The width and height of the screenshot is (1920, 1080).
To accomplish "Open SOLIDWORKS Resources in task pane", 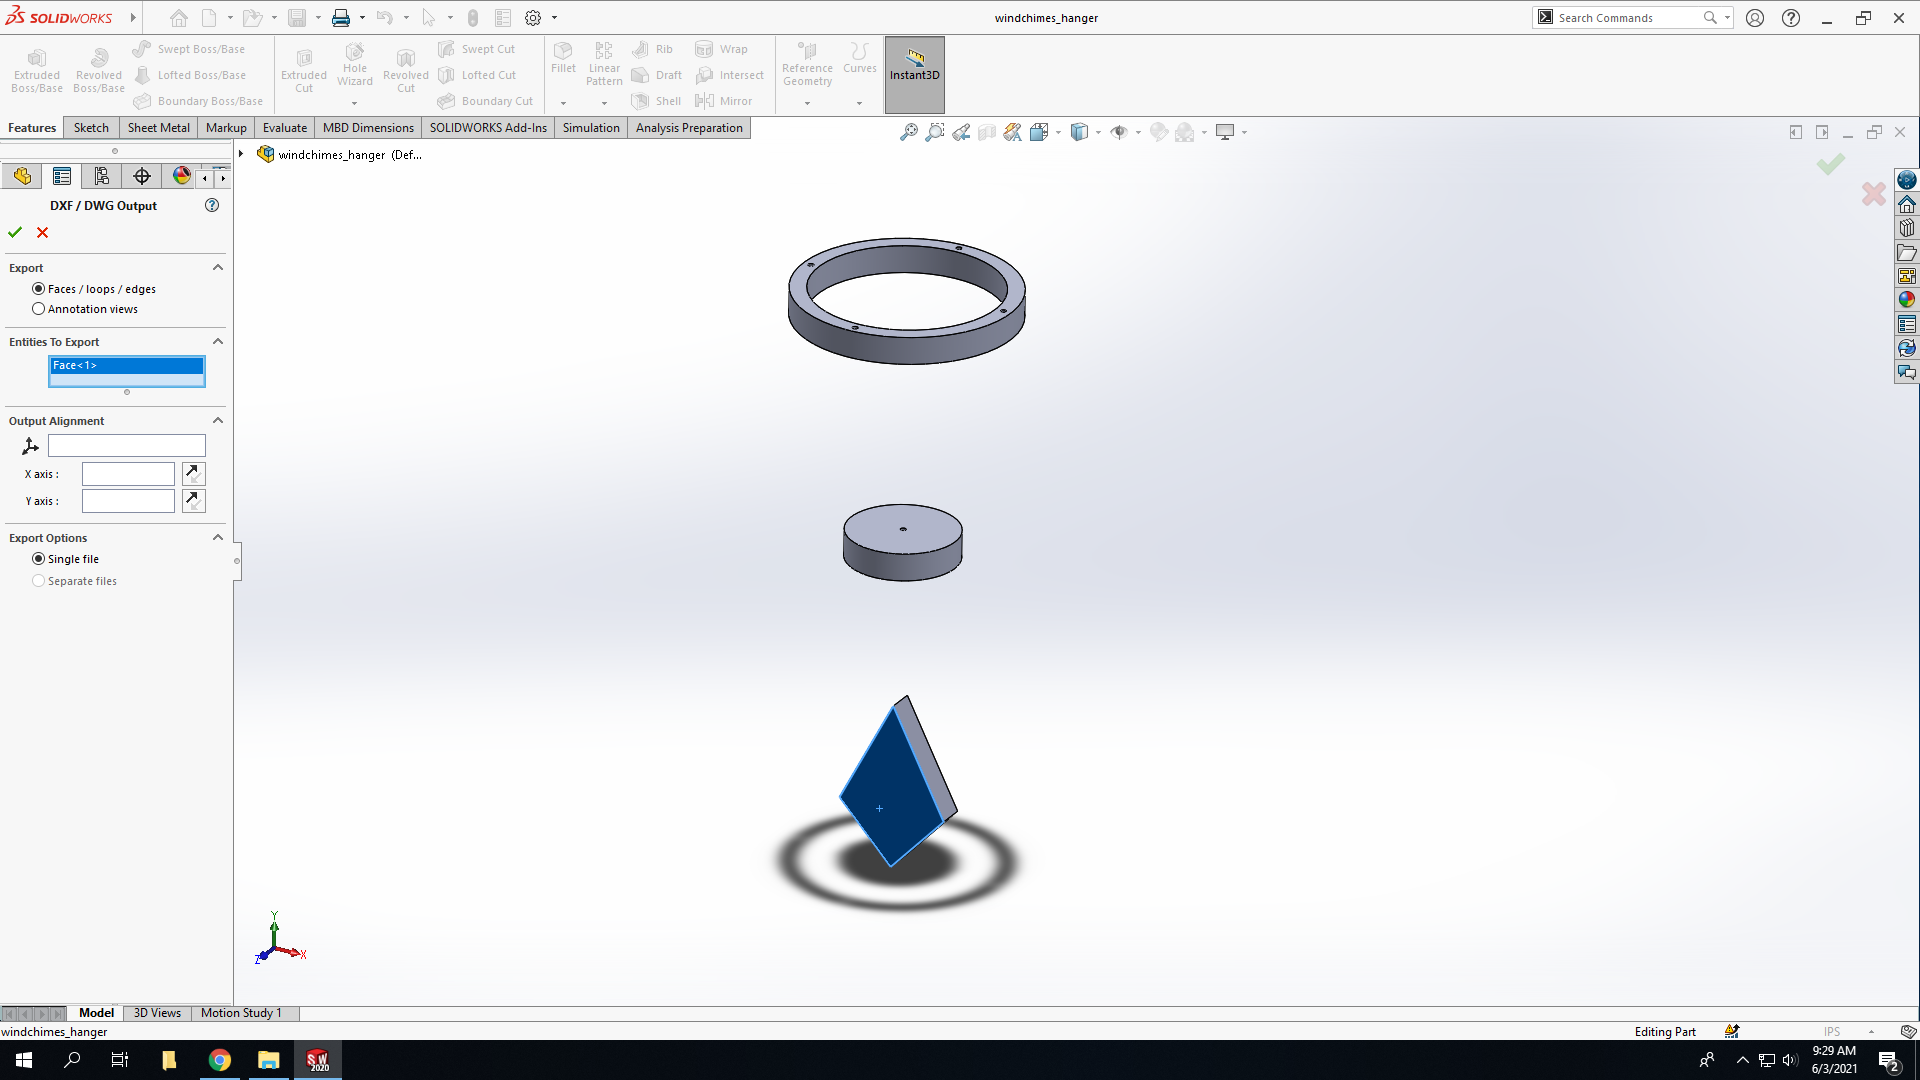I will (x=1907, y=204).
